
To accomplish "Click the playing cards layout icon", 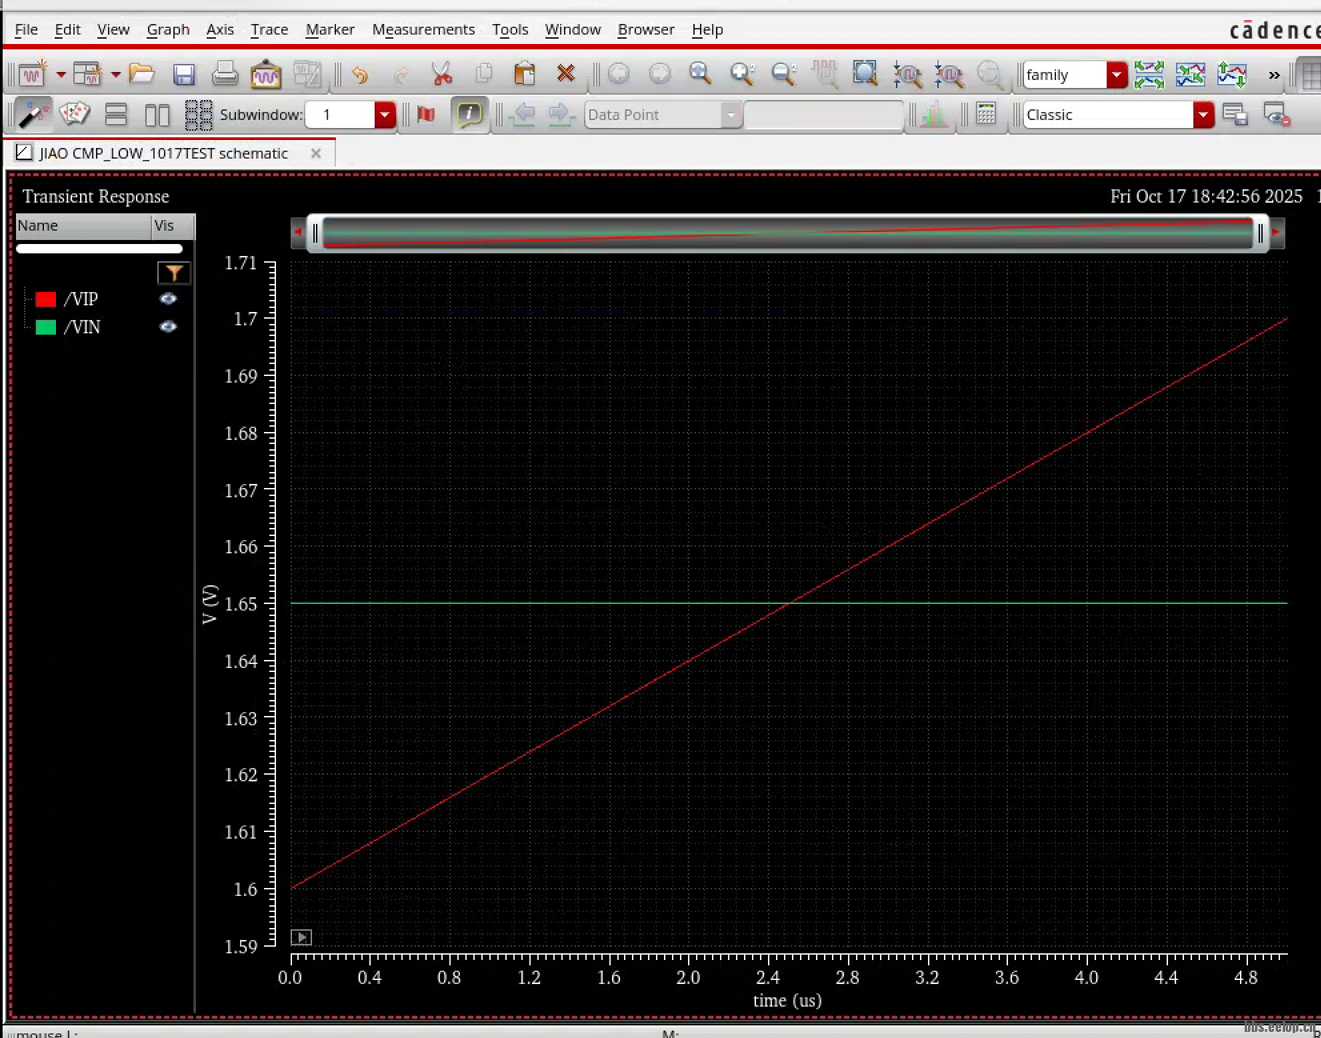I will point(75,114).
